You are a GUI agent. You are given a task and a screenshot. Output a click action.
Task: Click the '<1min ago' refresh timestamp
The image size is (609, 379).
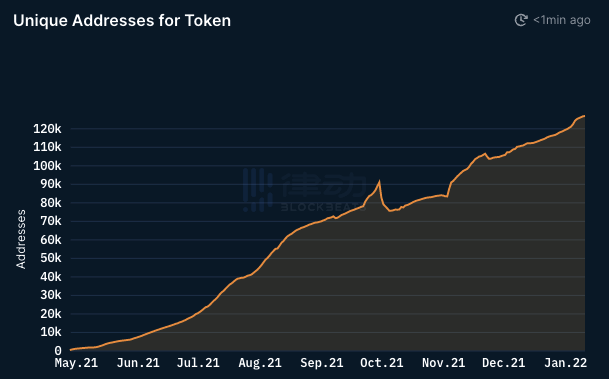tap(562, 20)
